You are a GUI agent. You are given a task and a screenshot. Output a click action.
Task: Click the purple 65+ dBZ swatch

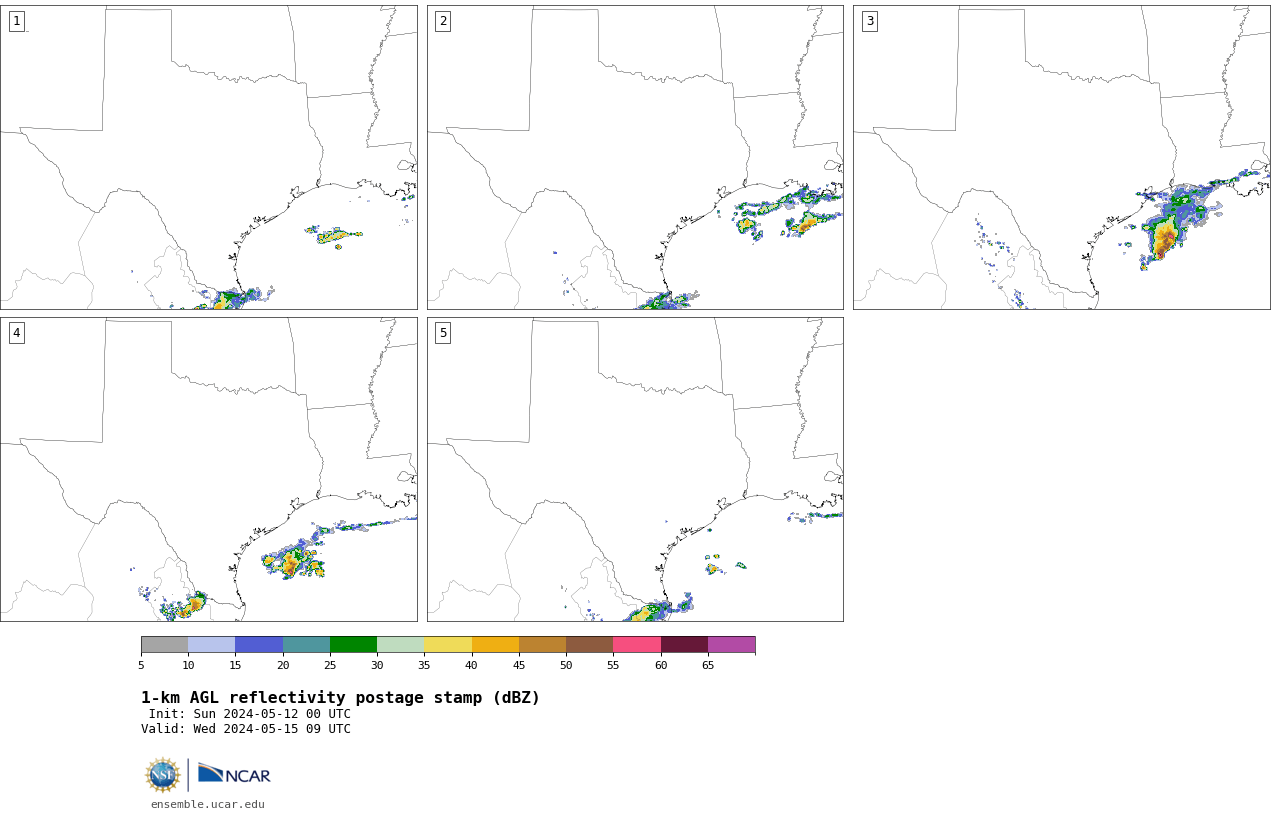click(731, 644)
